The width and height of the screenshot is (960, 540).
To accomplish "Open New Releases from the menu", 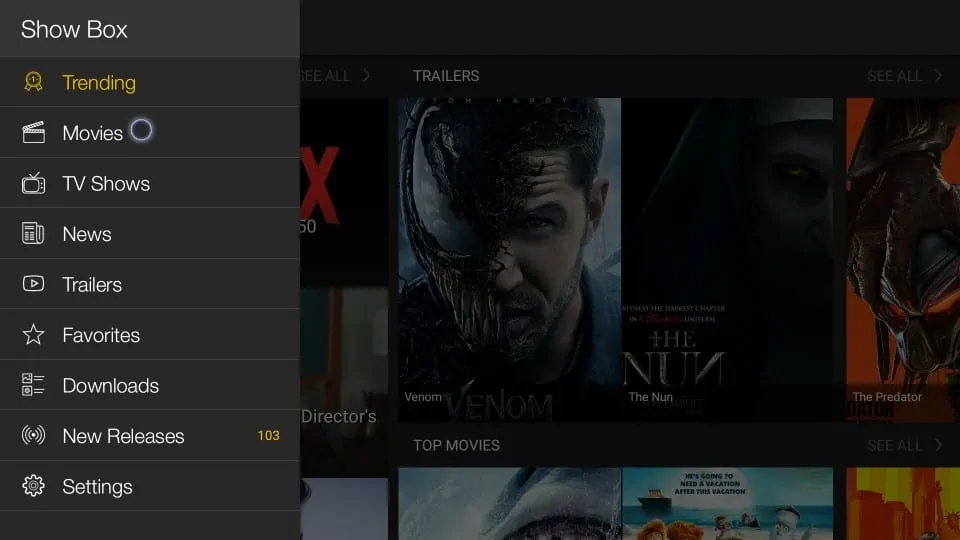I will coord(150,435).
